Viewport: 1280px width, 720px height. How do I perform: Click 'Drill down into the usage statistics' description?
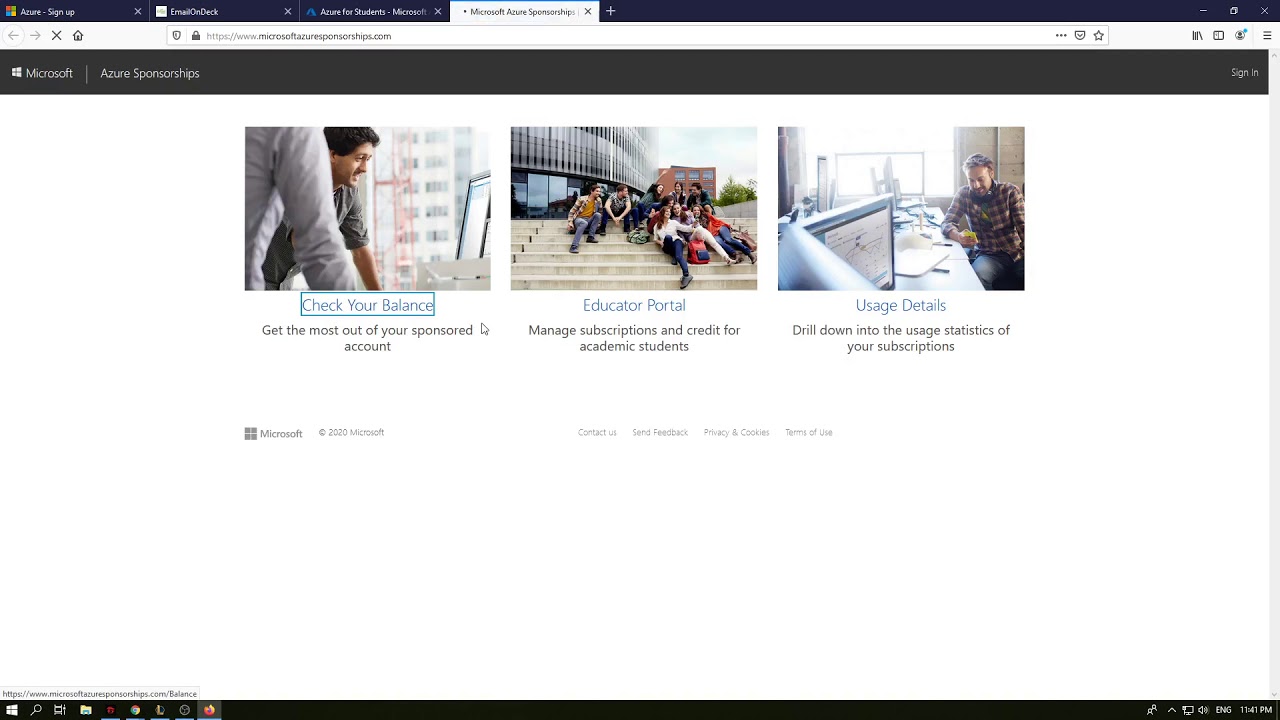[x=901, y=338]
